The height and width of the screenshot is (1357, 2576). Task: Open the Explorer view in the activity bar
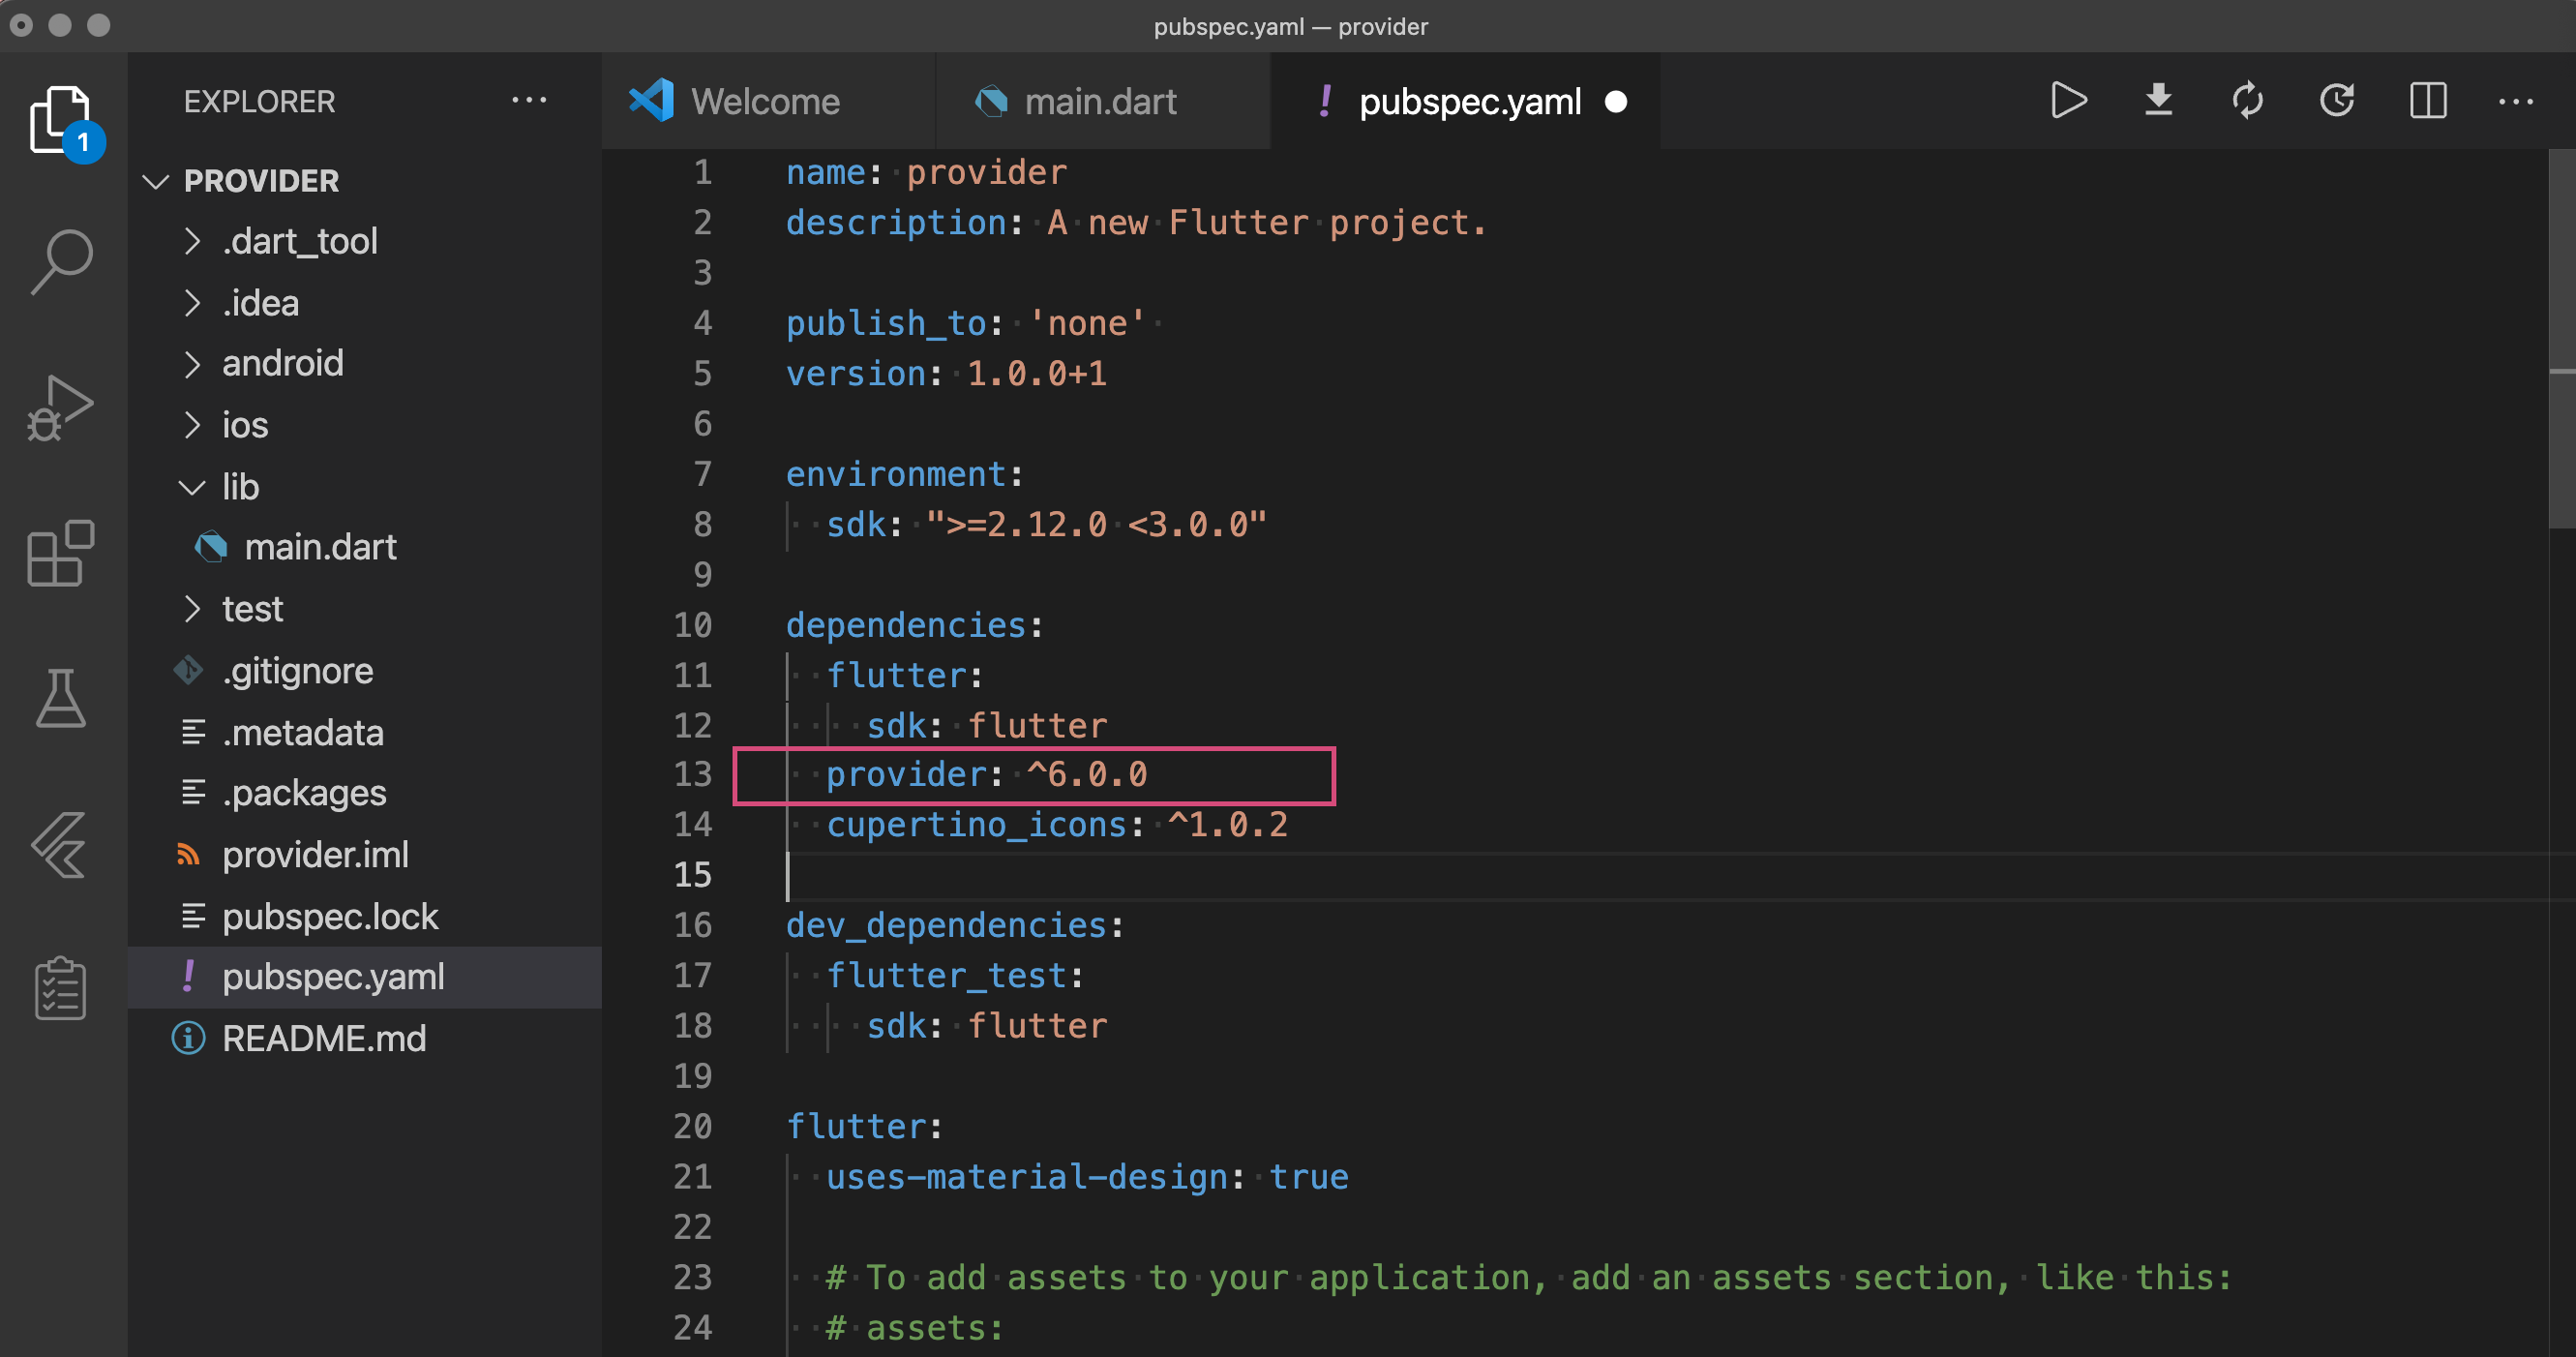(62, 121)
